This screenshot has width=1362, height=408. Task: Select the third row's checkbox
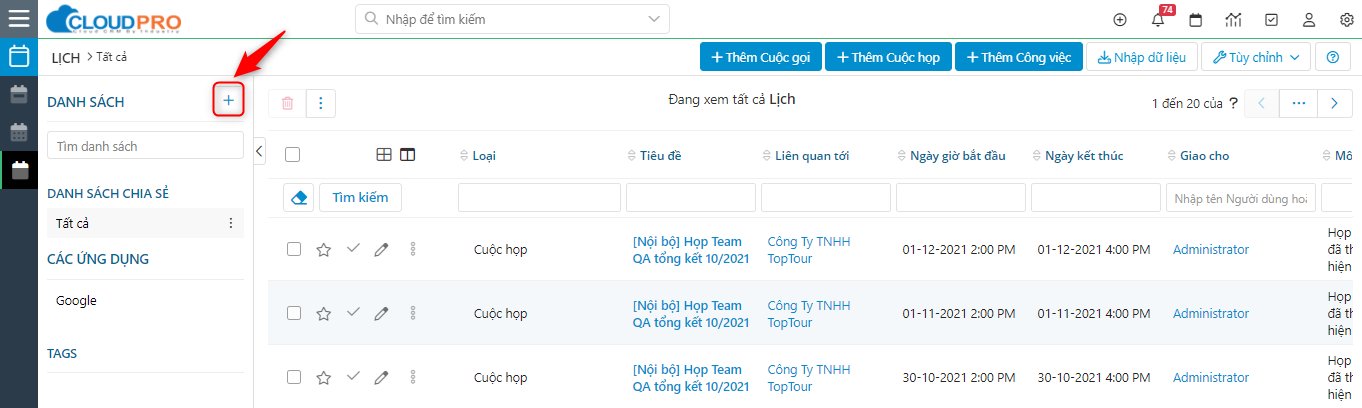pyautogui.click(x=294, y=377)
